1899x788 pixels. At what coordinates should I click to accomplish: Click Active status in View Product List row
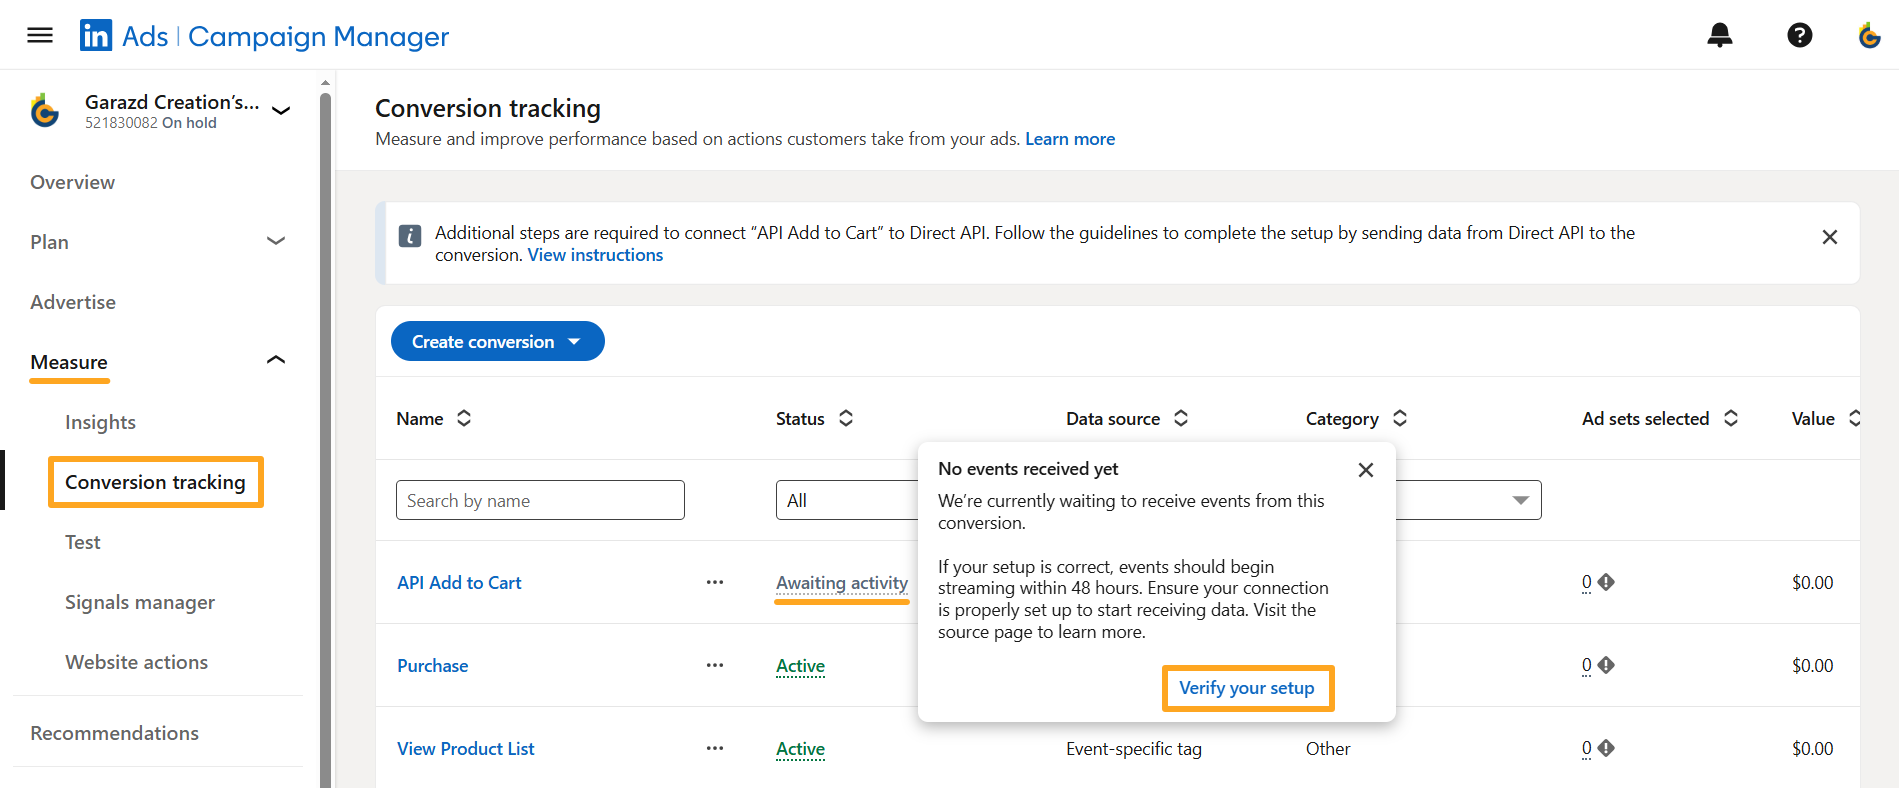(800, 749)
